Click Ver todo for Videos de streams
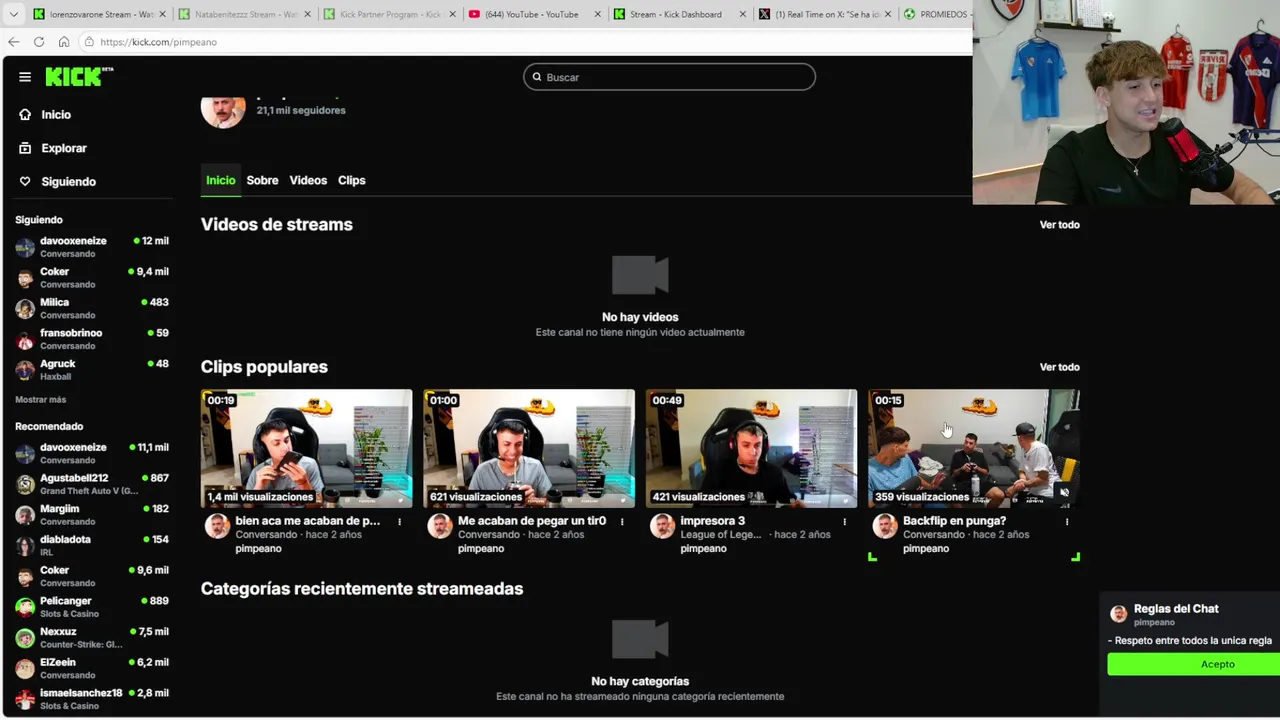This screenshot has height=720, width=1280. coord(1059,225)
